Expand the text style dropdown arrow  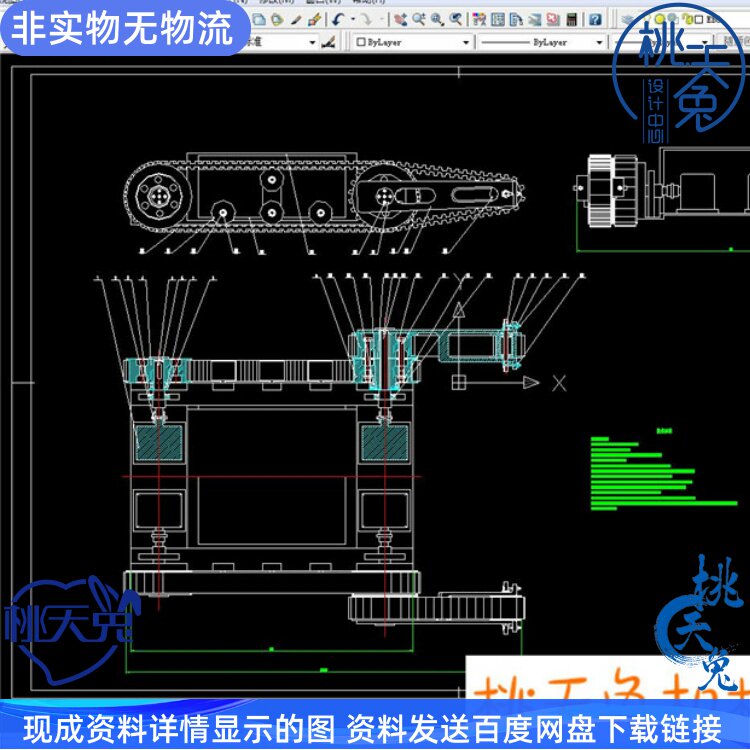(312, 43)
